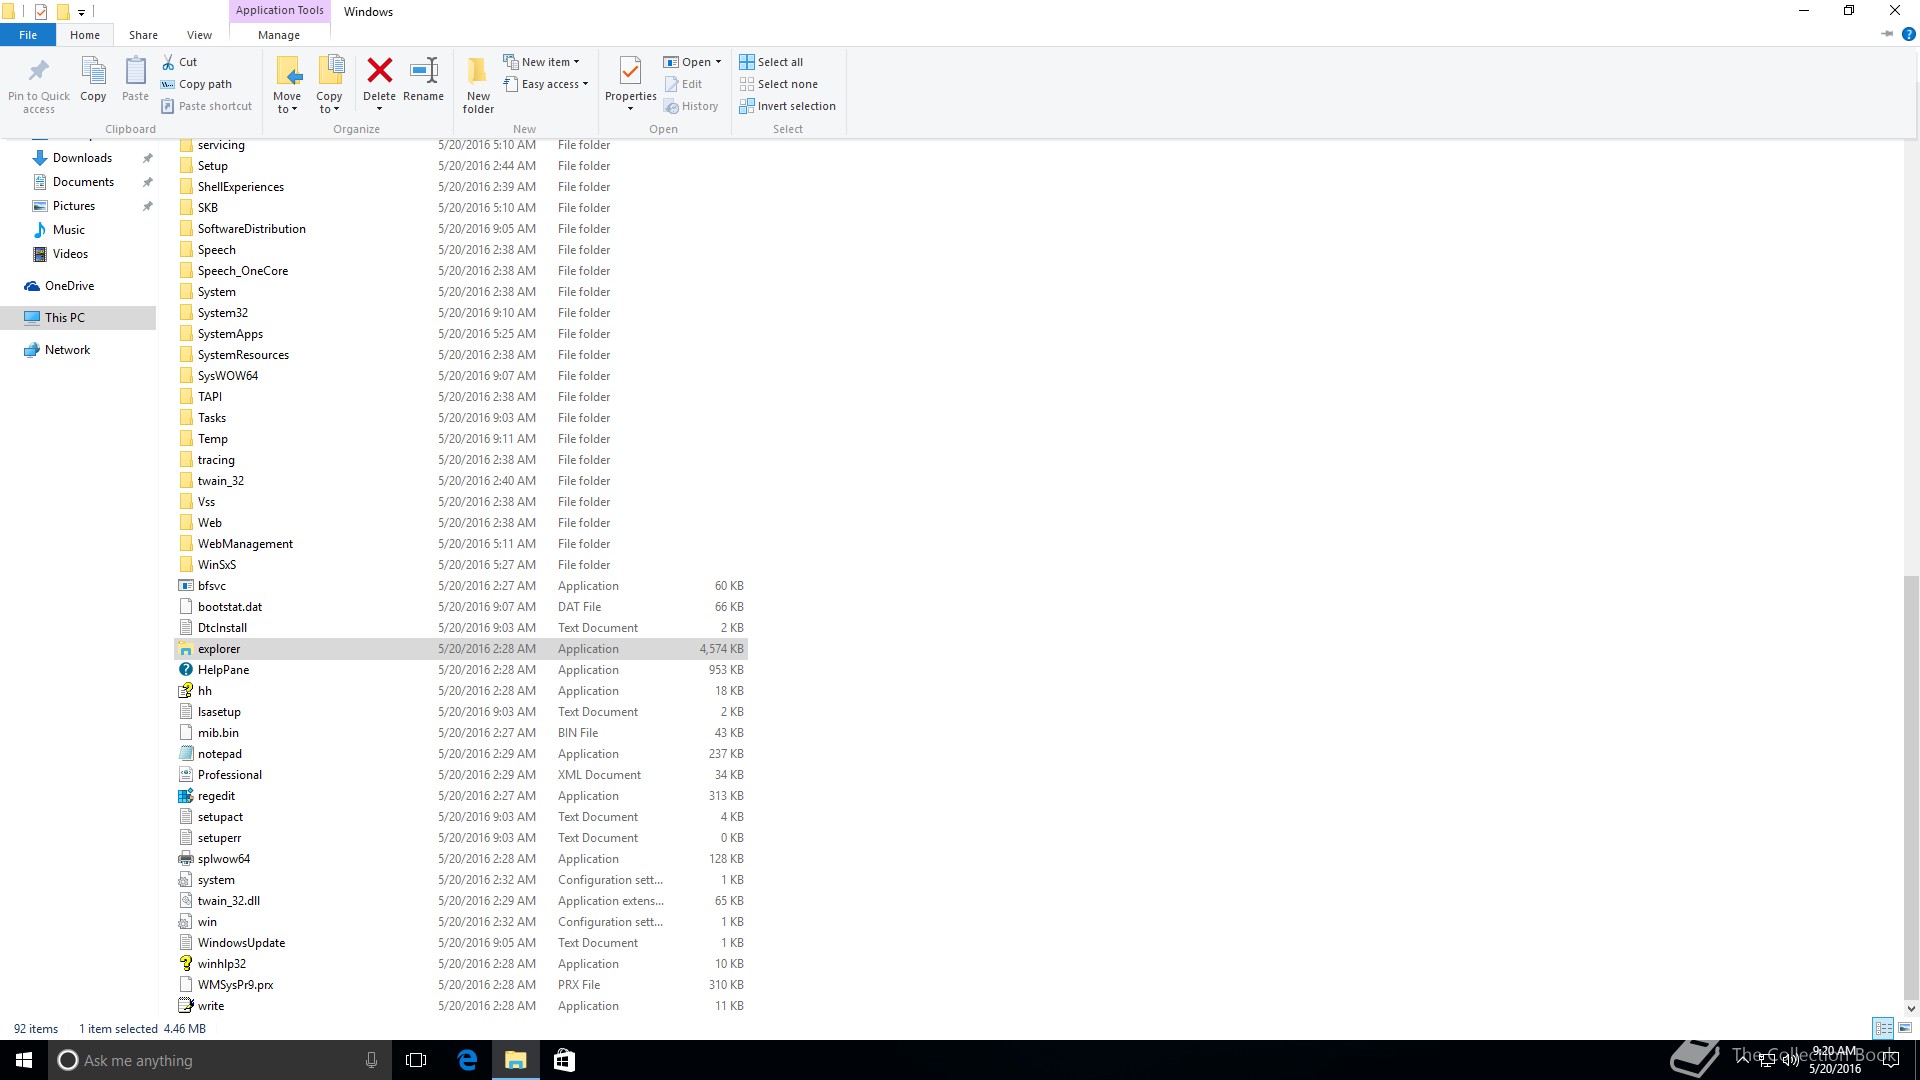Click Select all button
Viewport: 1920px width, 1080px height.
771,62
